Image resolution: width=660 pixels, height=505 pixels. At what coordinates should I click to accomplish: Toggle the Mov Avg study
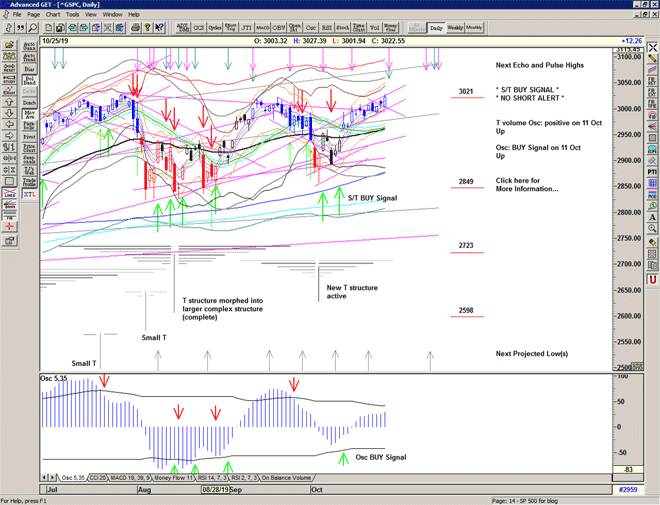click(29, 114)
